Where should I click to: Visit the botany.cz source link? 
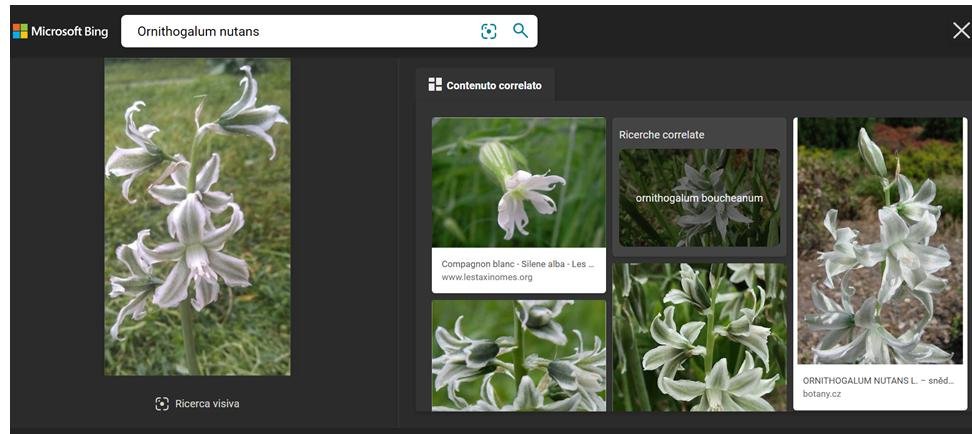[824, 394]
